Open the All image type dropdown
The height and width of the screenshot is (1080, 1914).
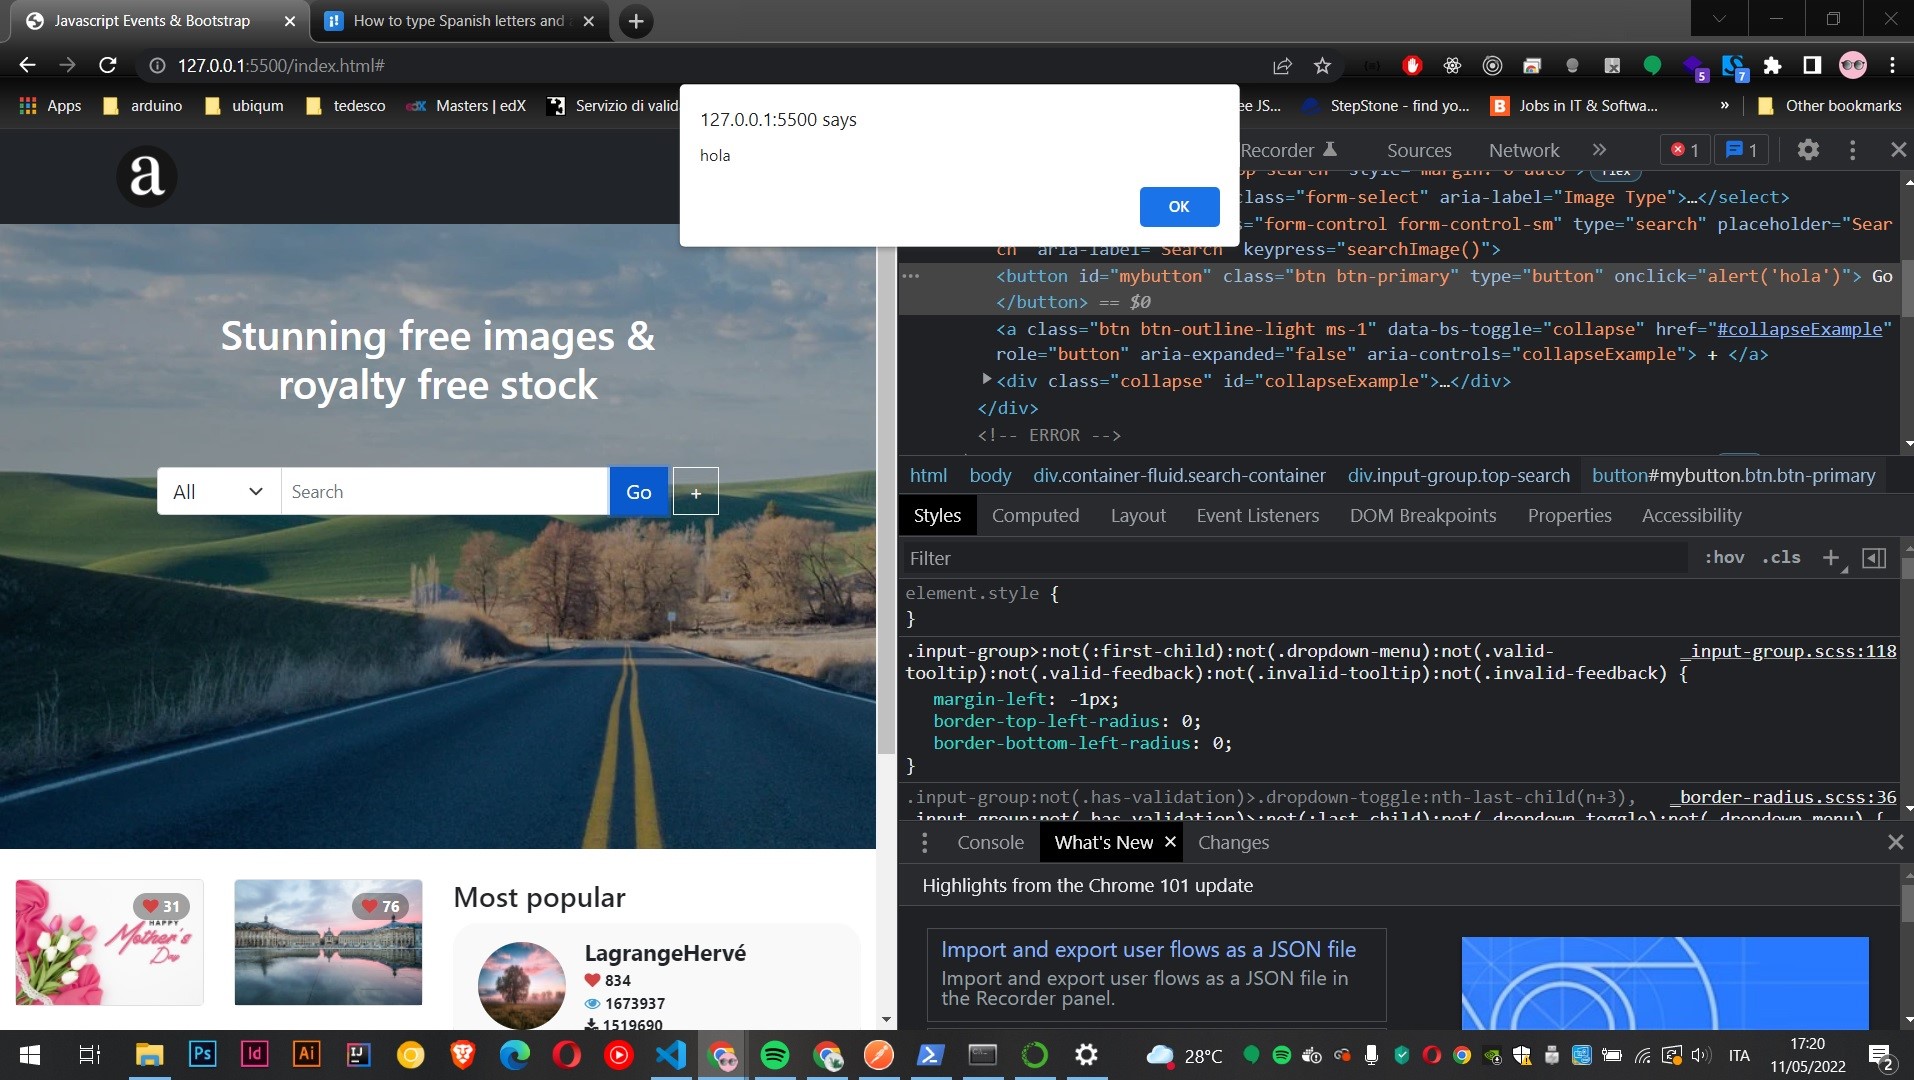(219, 491)
